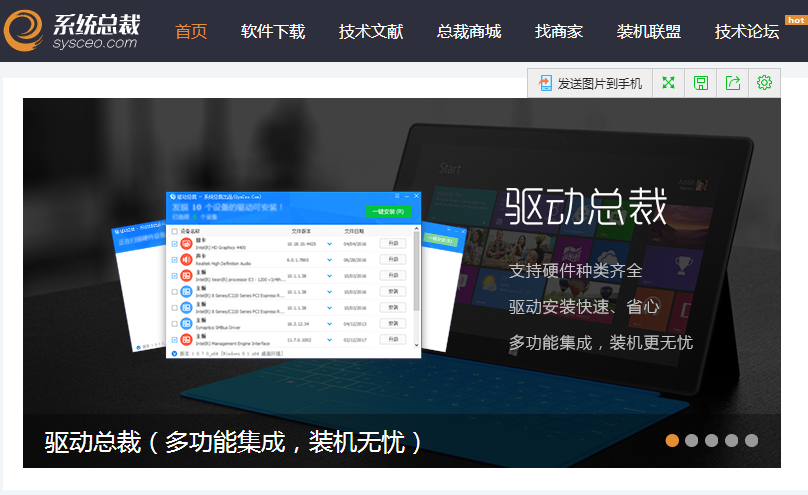Click the green 一键安装 button in driver window

click(388, 212)
